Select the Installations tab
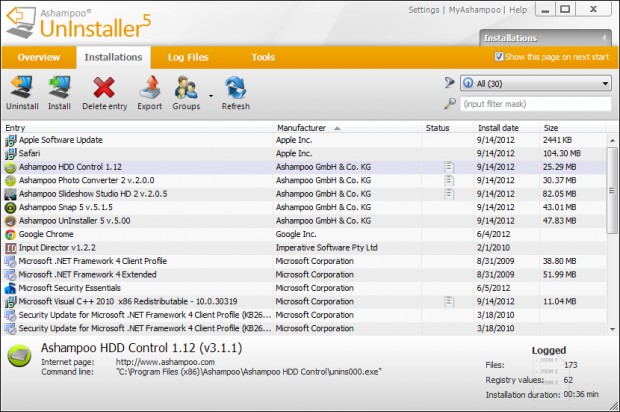 [x=113, y=57]
